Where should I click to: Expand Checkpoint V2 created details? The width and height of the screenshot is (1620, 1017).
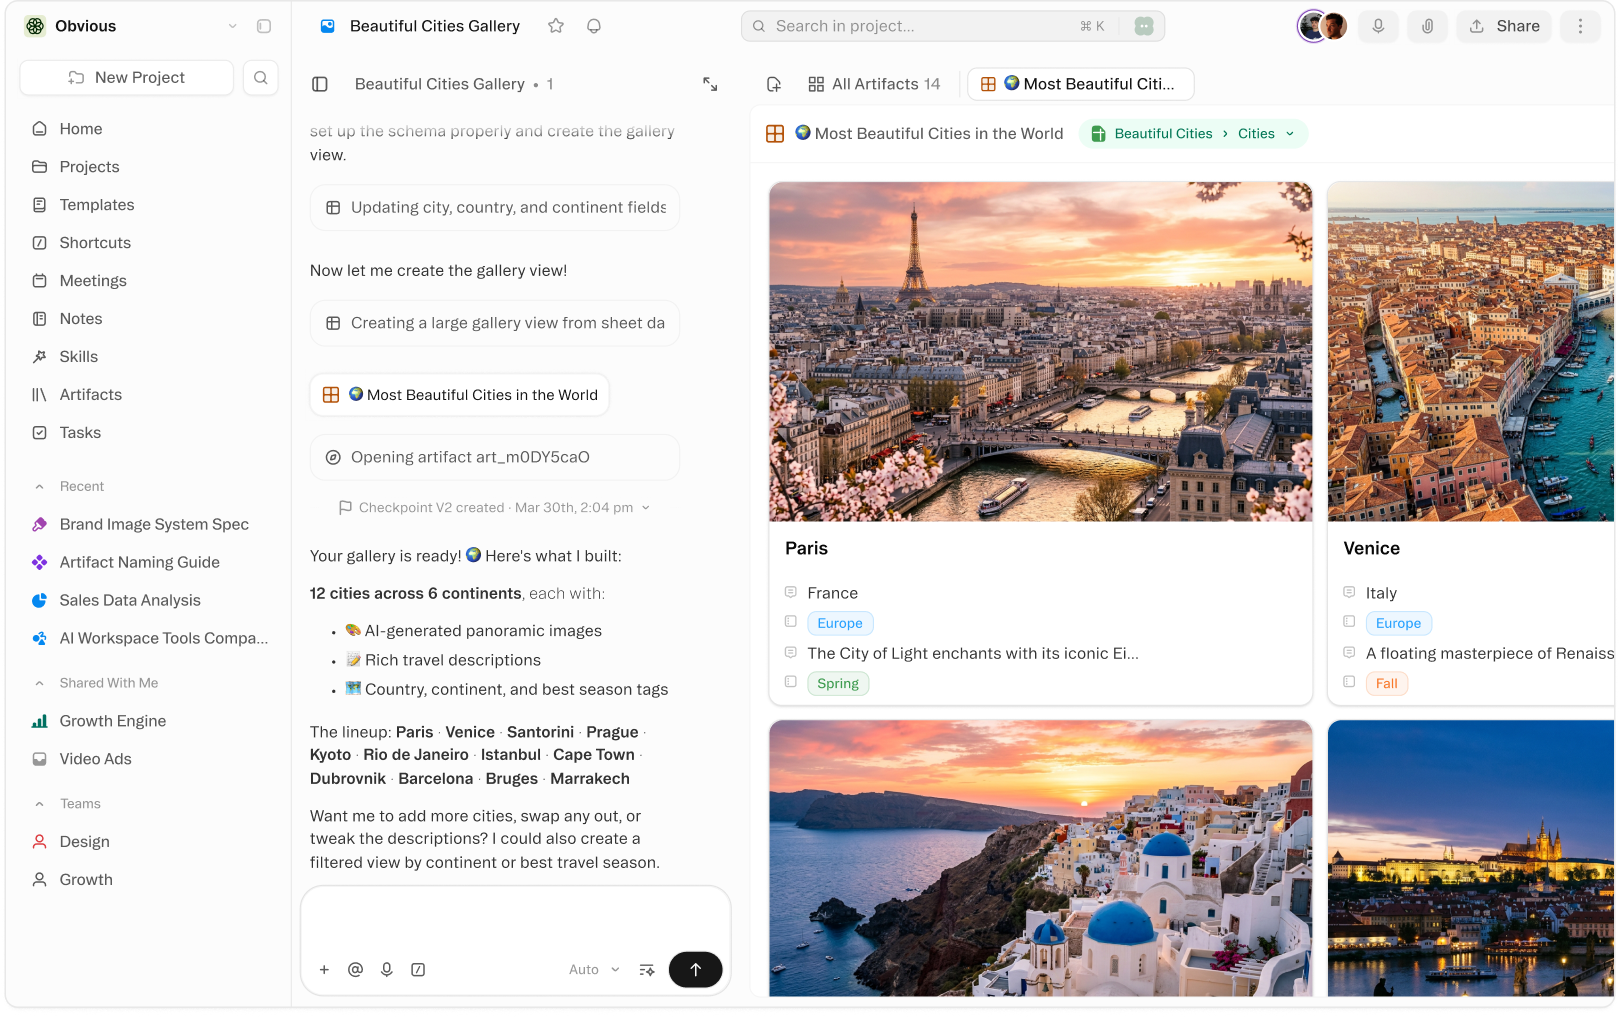646,508
